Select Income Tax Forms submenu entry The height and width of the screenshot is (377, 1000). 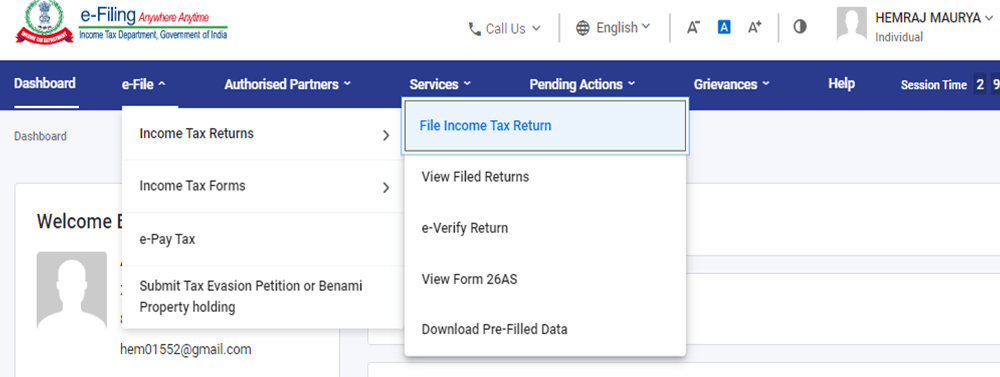tap(263, 186)
